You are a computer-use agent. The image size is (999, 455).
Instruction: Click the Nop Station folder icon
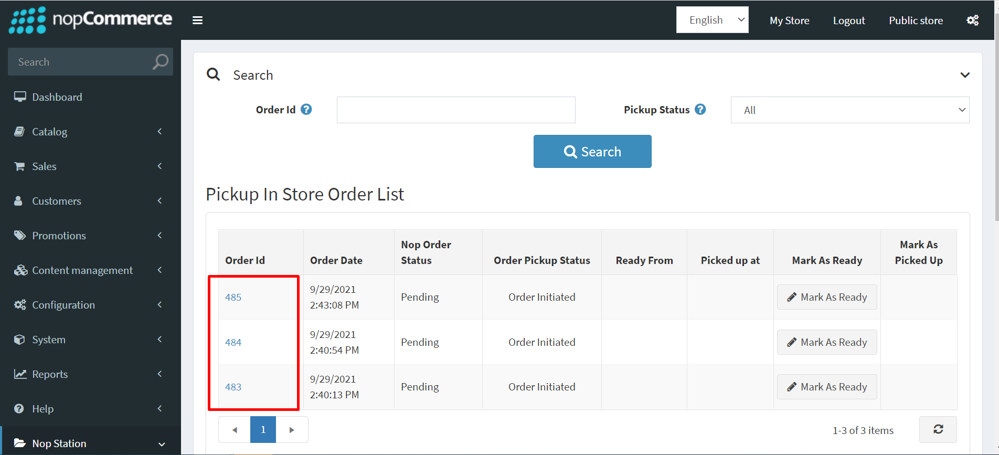click(x=20, y=444)
